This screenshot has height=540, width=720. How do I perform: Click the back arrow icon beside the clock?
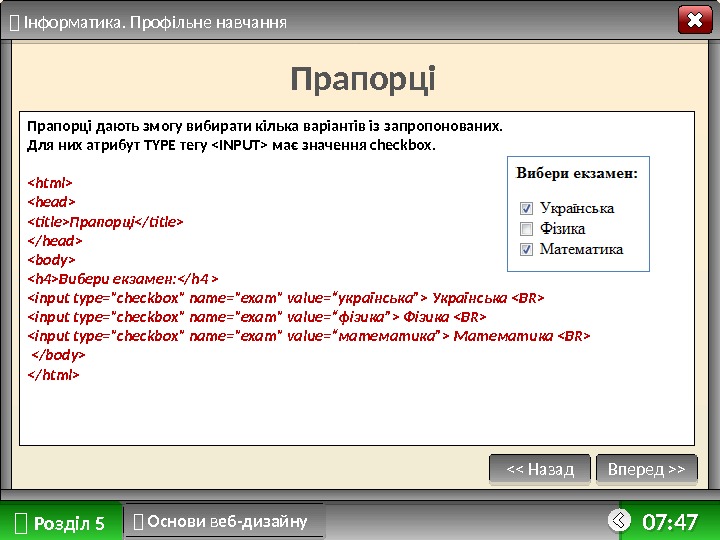pyautogui.click(x=619, y=520)
